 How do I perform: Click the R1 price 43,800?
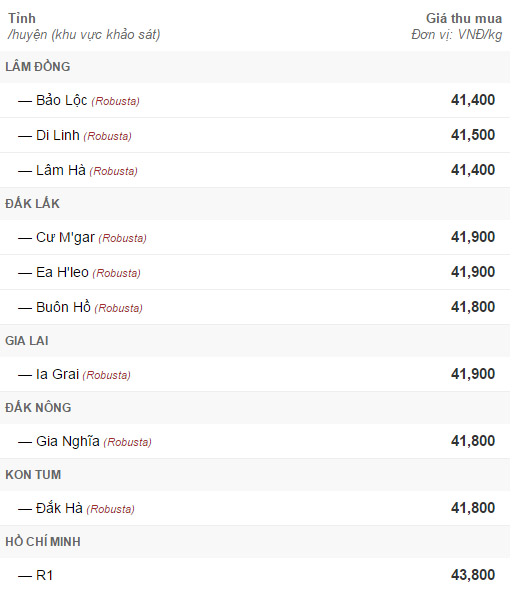coord(473,575)
